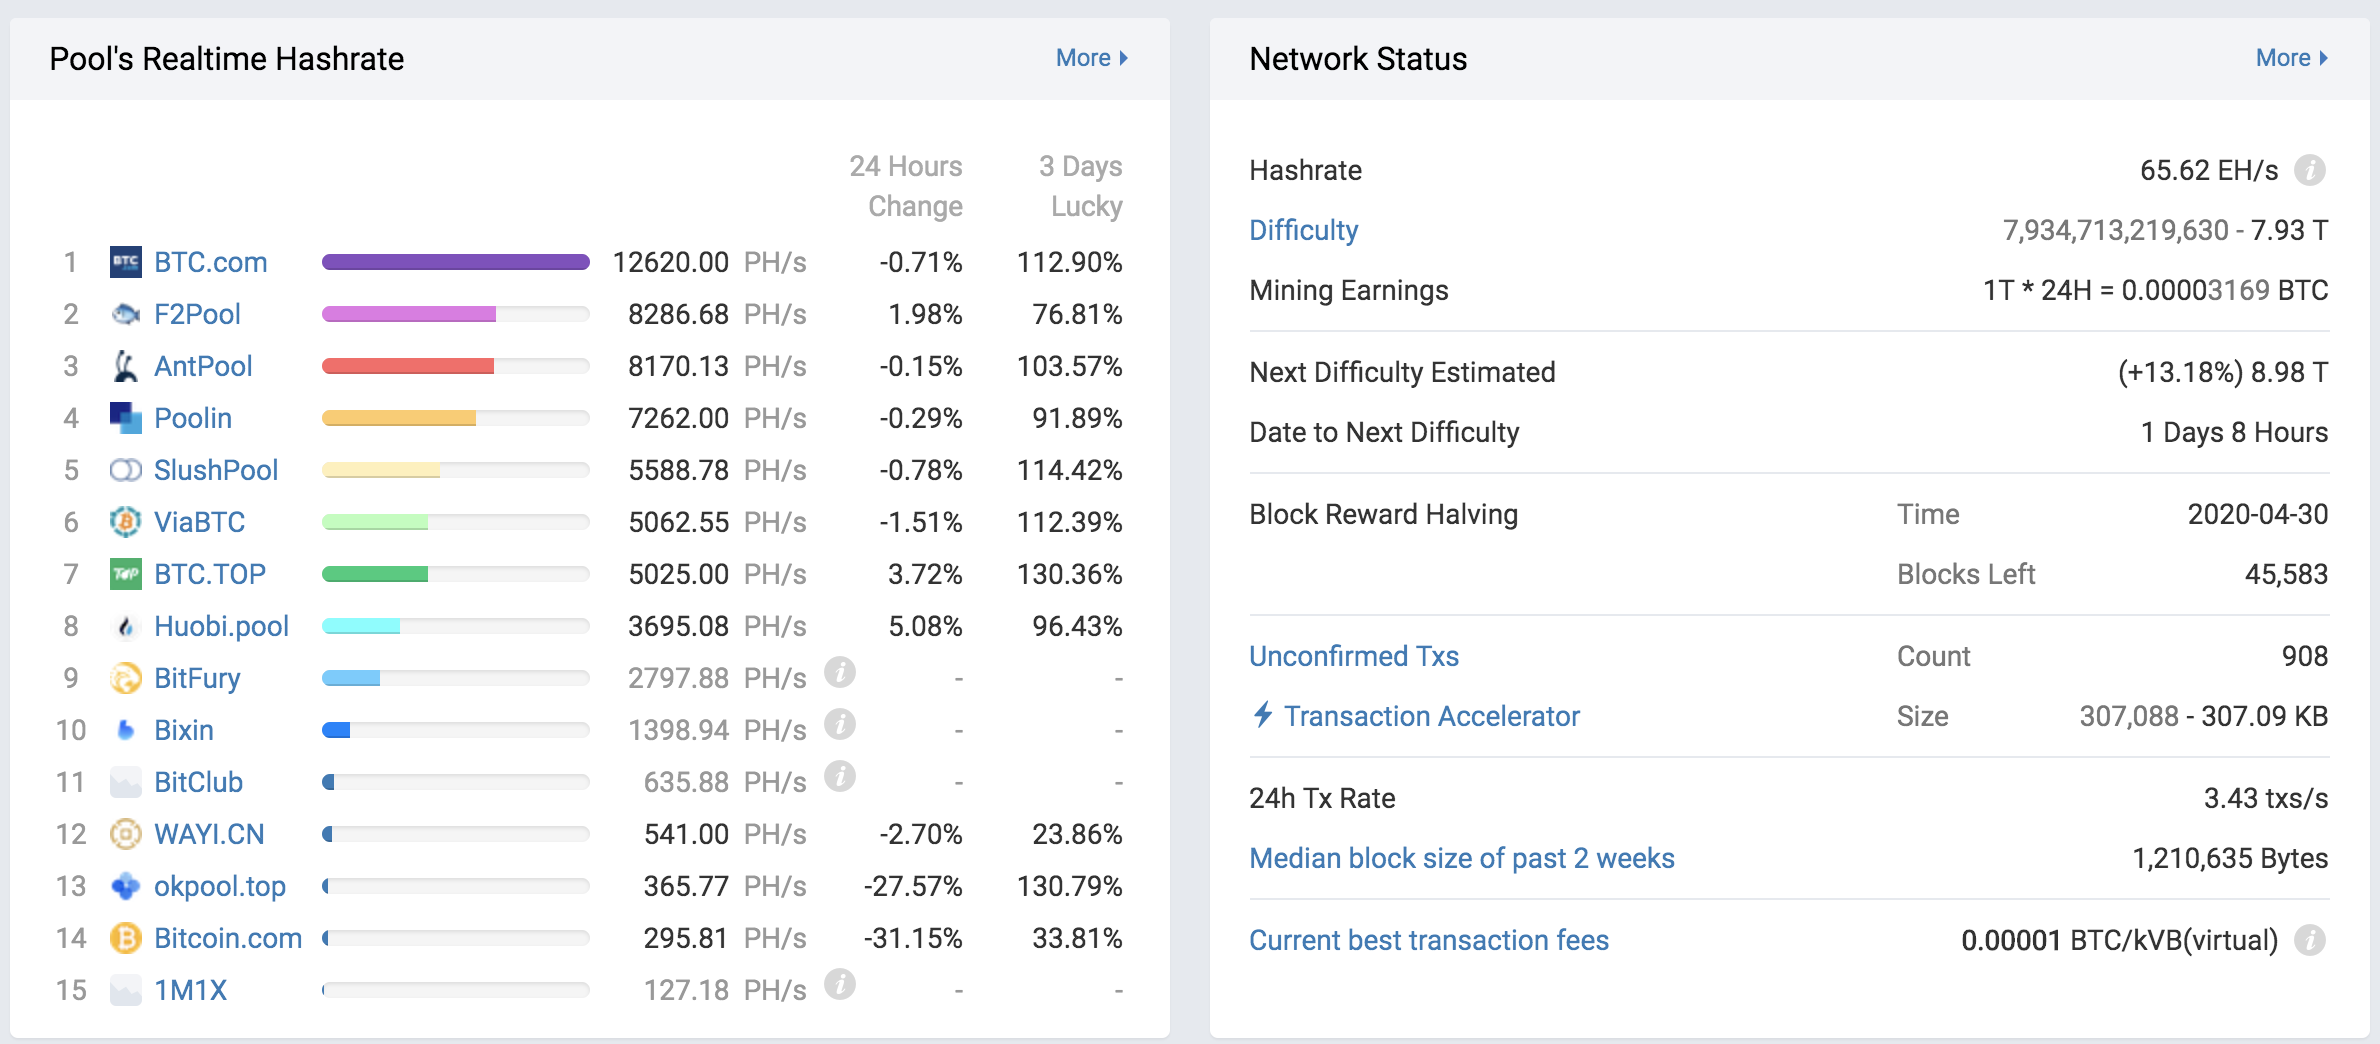Image resolution: width=2380 pixels, height=1044 pixels.
Task: Open the Huobi.pool pool link
Action: pos(221,626)
